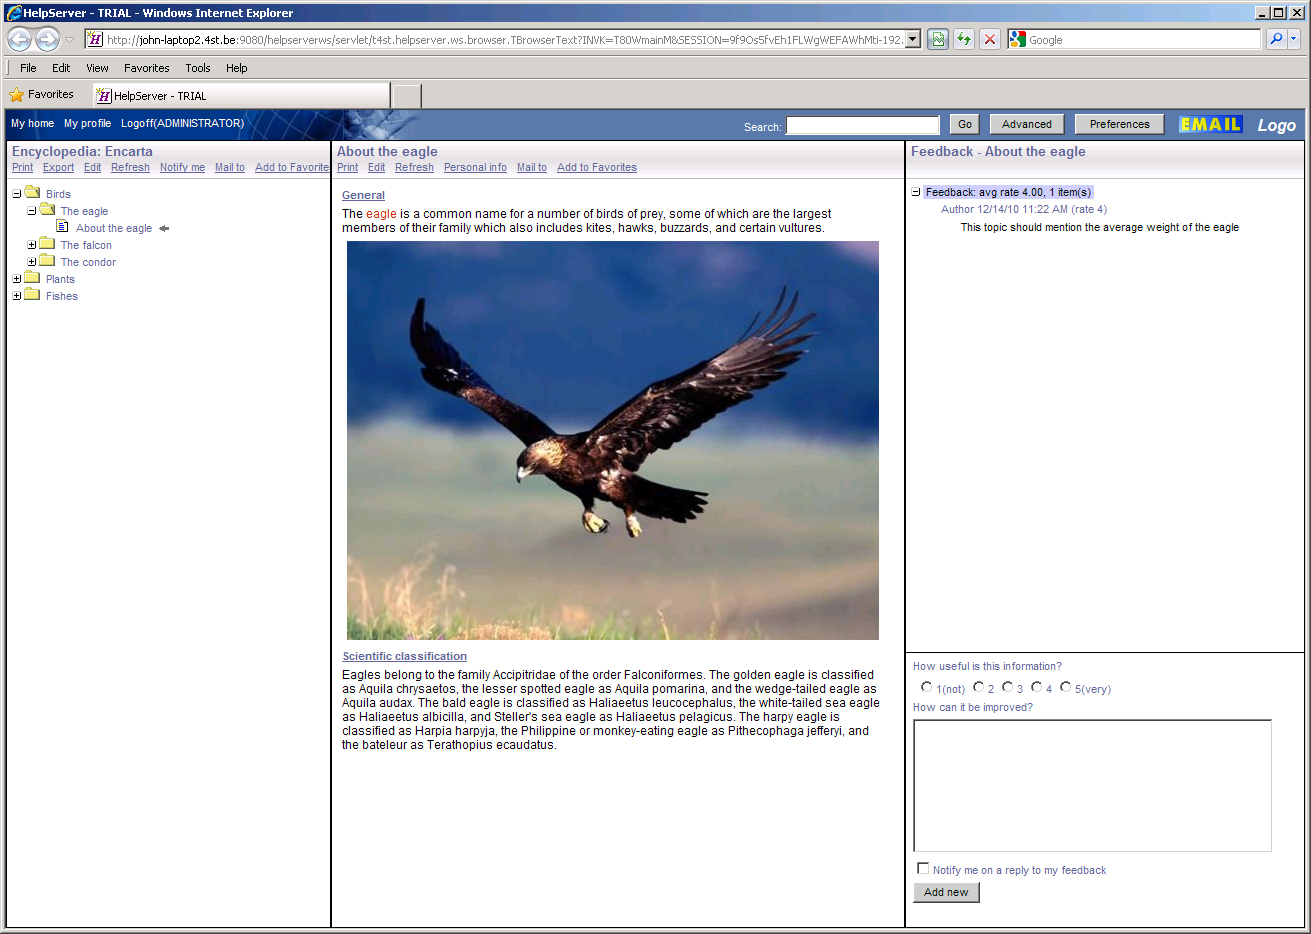The height and width of the screenshot is (934, 1311).
Task: Expand The condor tree node
Action: click(x=32, y=262)
